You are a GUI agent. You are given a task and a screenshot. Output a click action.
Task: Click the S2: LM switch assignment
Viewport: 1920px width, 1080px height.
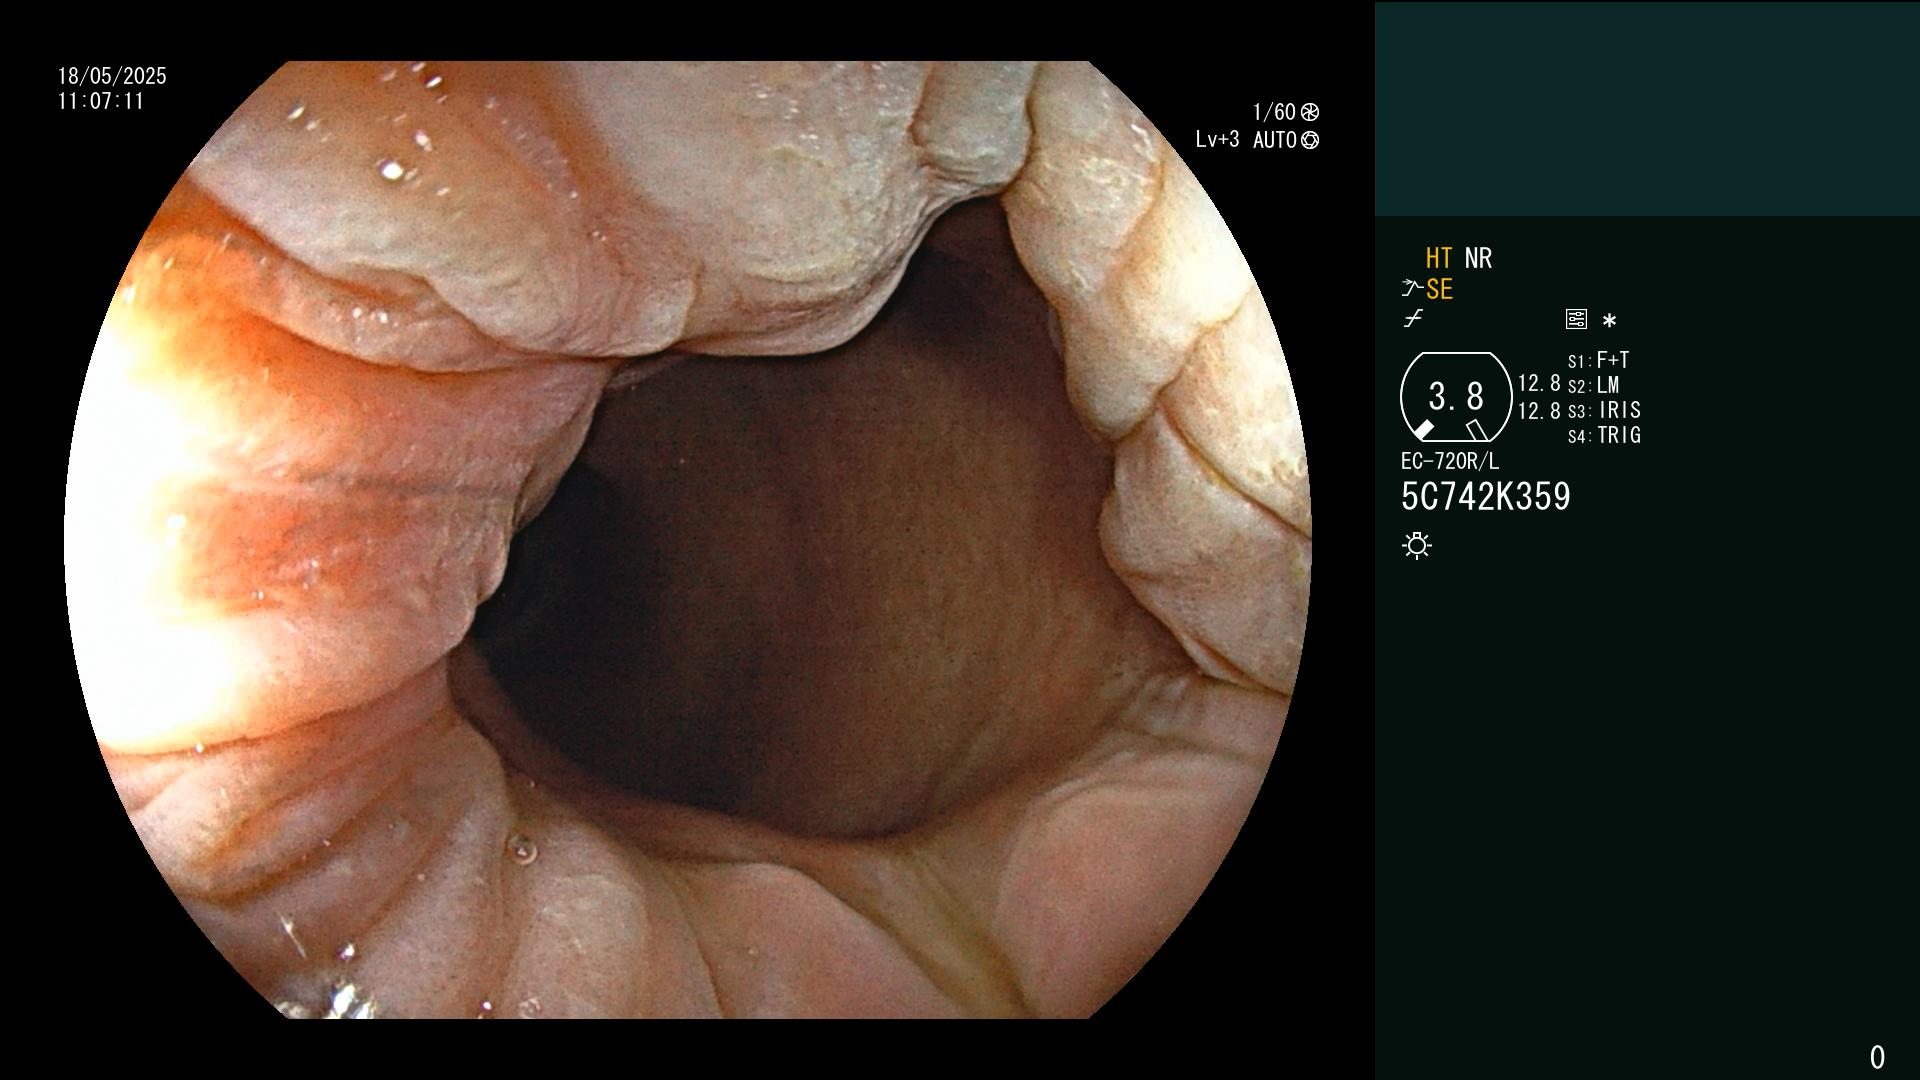pos(1594,385)
